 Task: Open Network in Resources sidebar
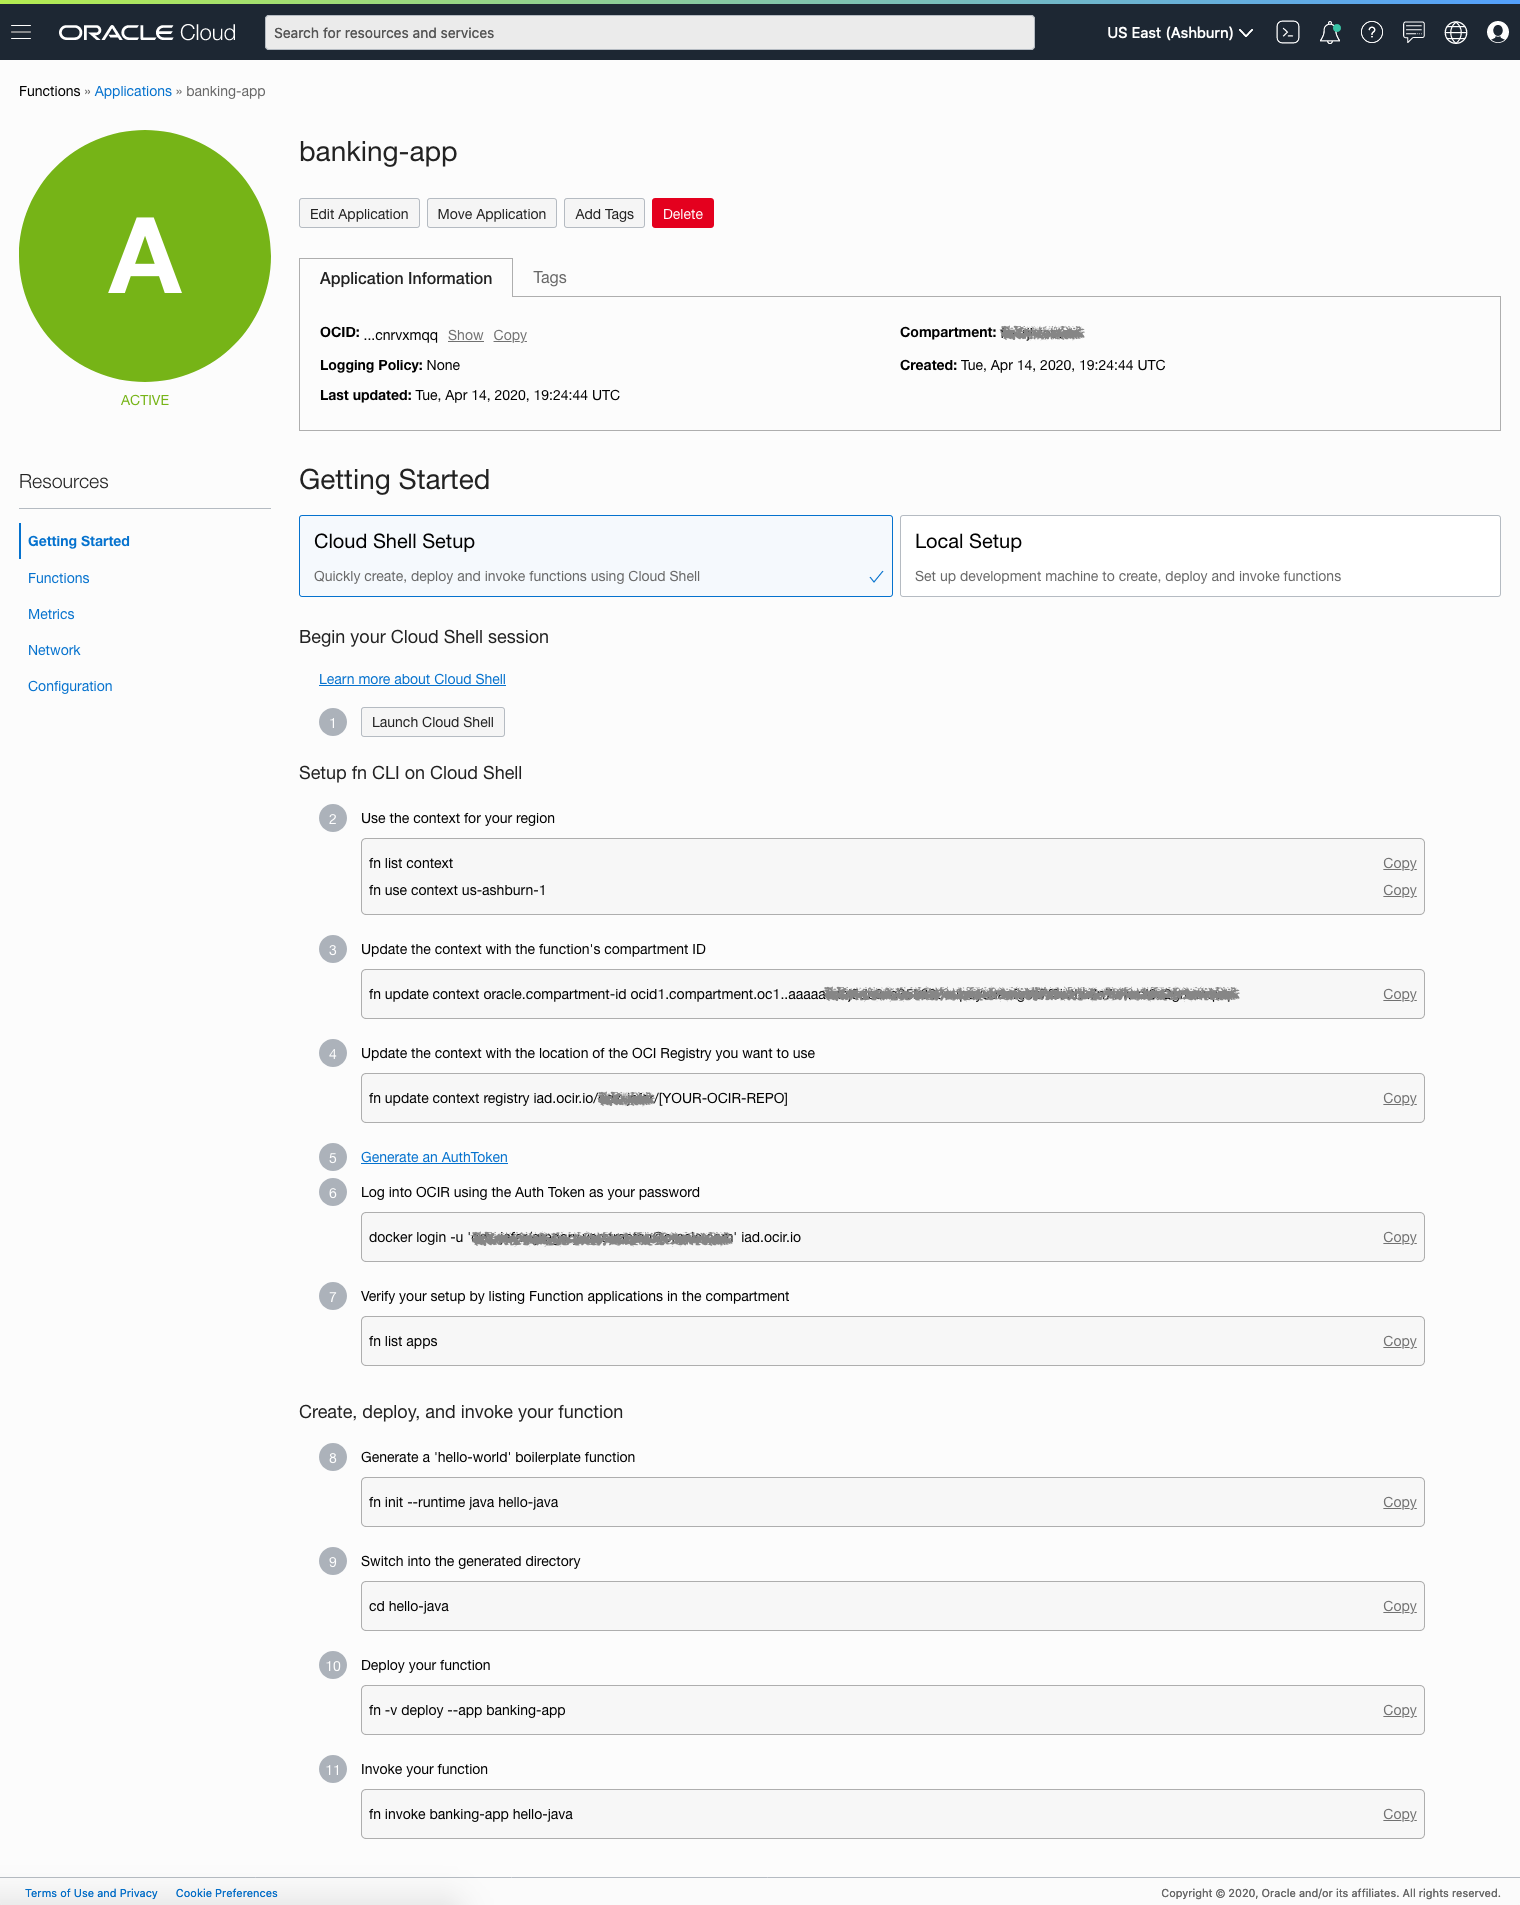point(54,650)
